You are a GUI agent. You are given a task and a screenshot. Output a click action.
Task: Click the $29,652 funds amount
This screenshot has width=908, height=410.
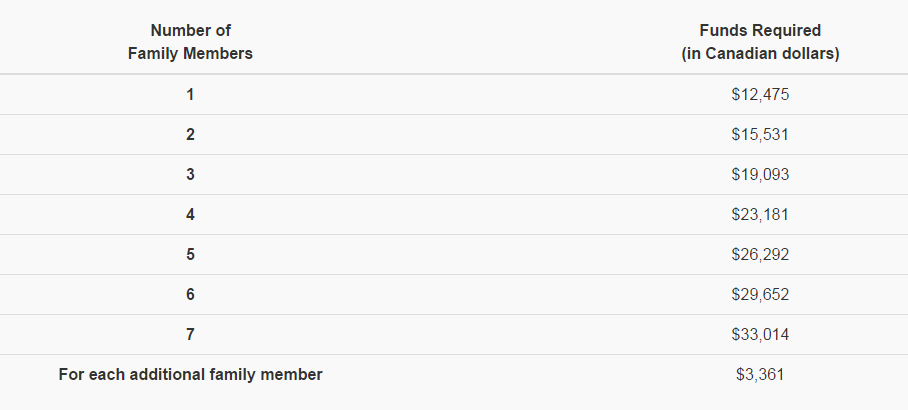tap(760, 295)
